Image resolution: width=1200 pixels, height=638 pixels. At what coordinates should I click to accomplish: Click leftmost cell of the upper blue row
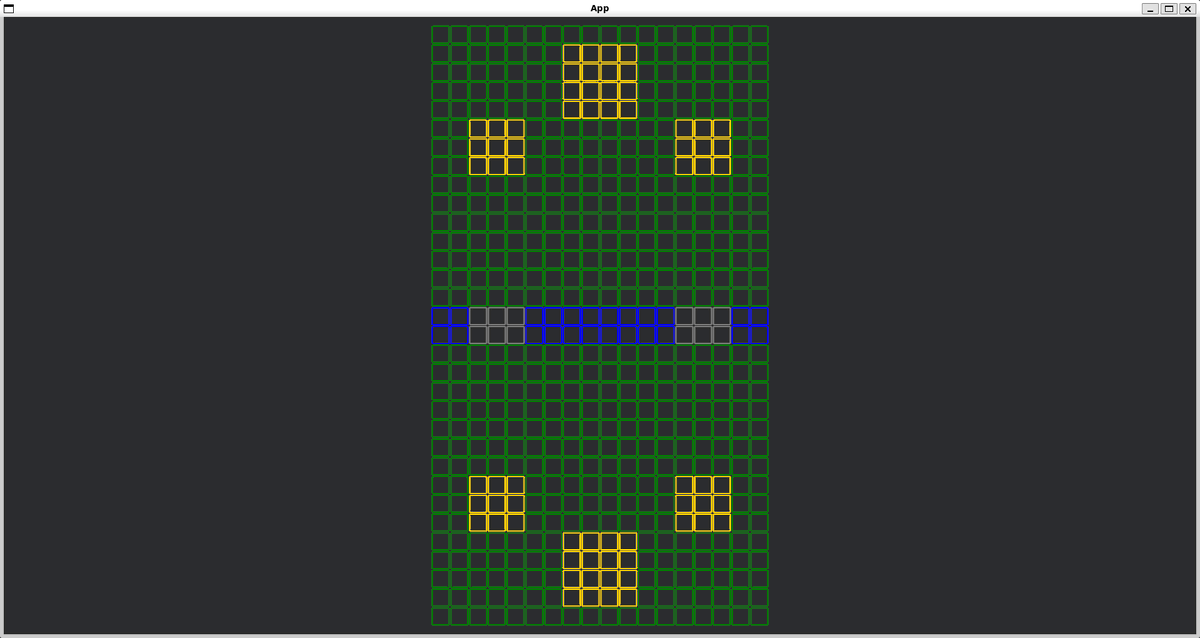coord(440,316)
